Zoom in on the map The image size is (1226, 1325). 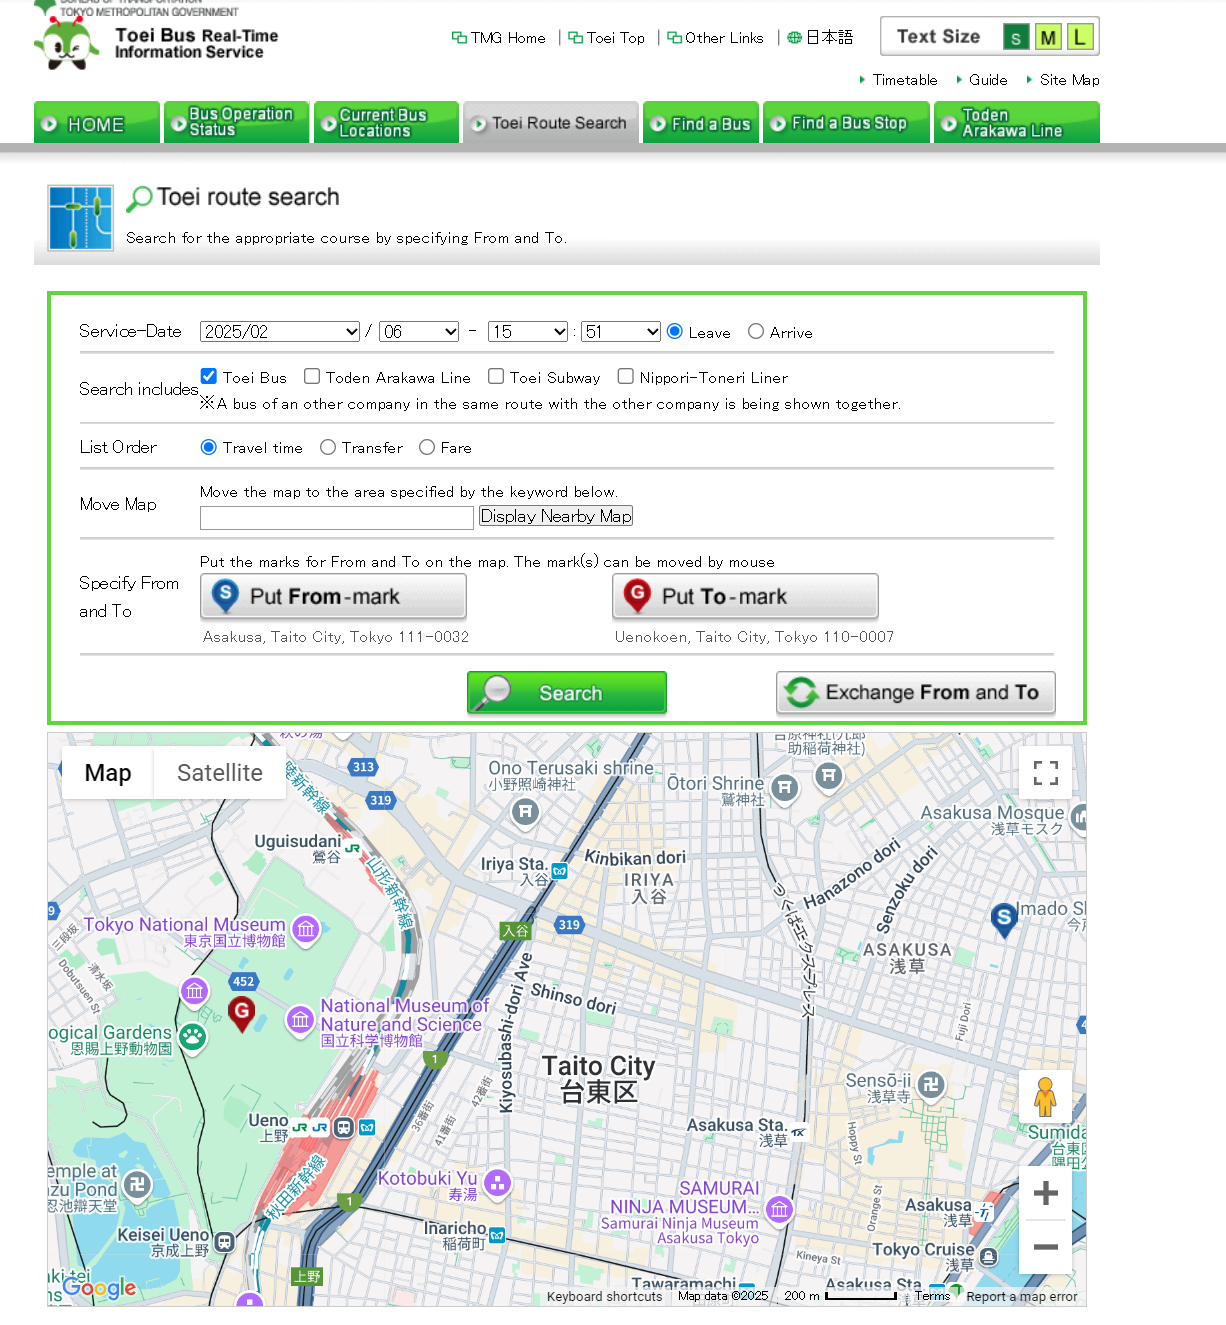pos(1046,1193)
